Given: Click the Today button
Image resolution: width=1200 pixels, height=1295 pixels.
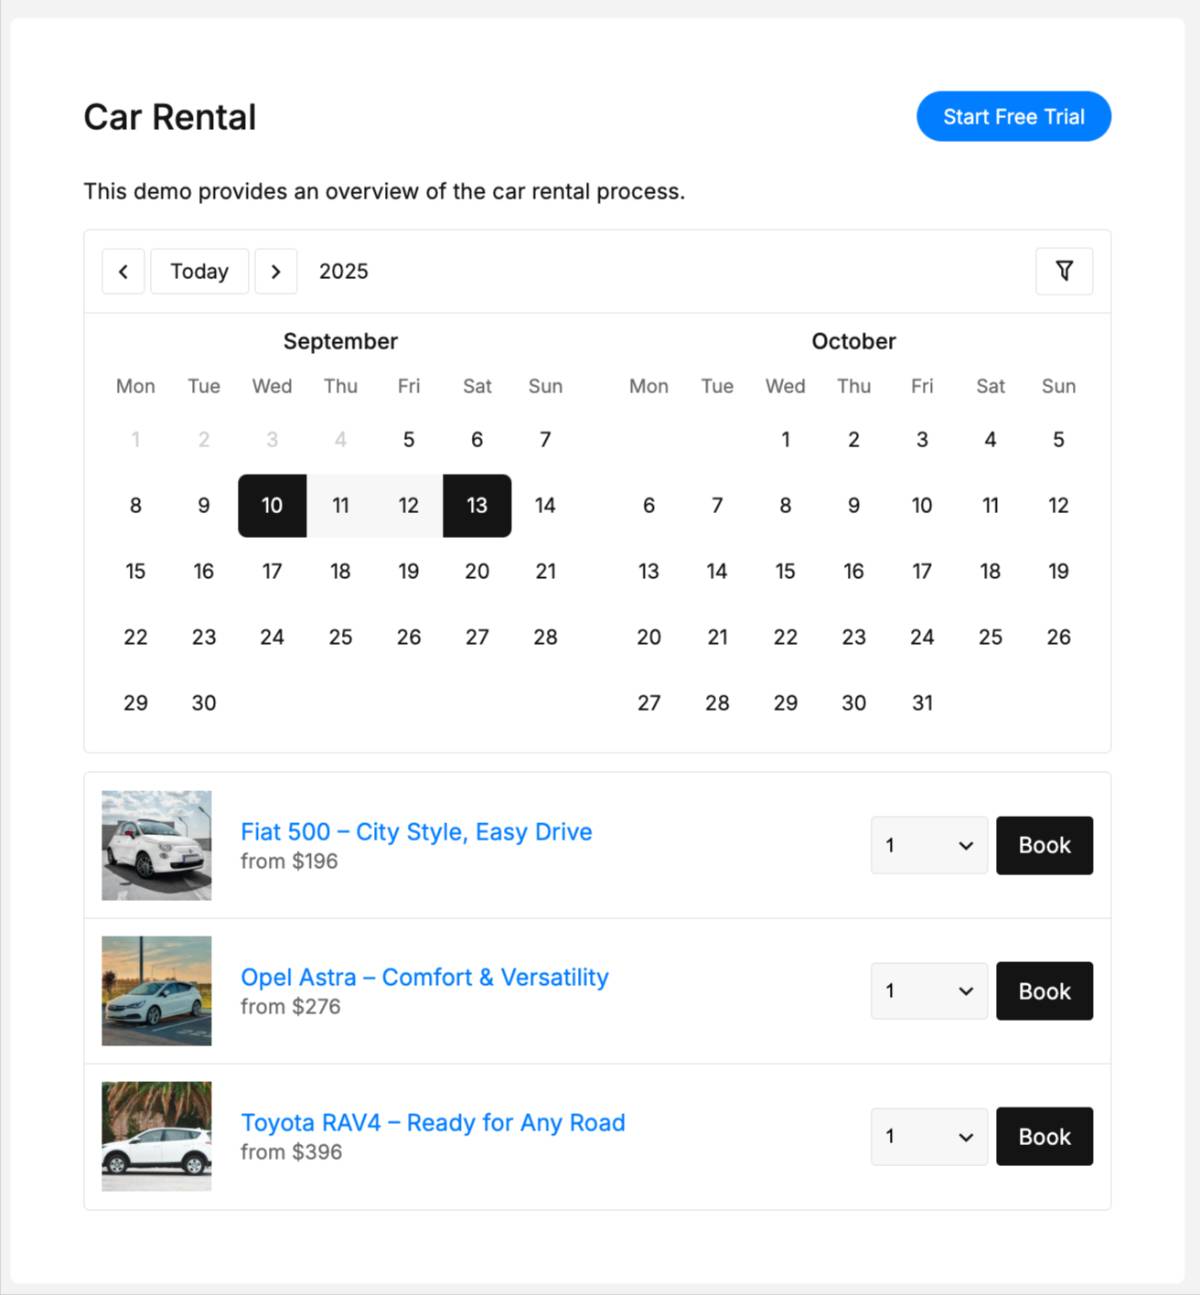Looking at the screenshot, I should pyautogui.click(x=199, y=271).
